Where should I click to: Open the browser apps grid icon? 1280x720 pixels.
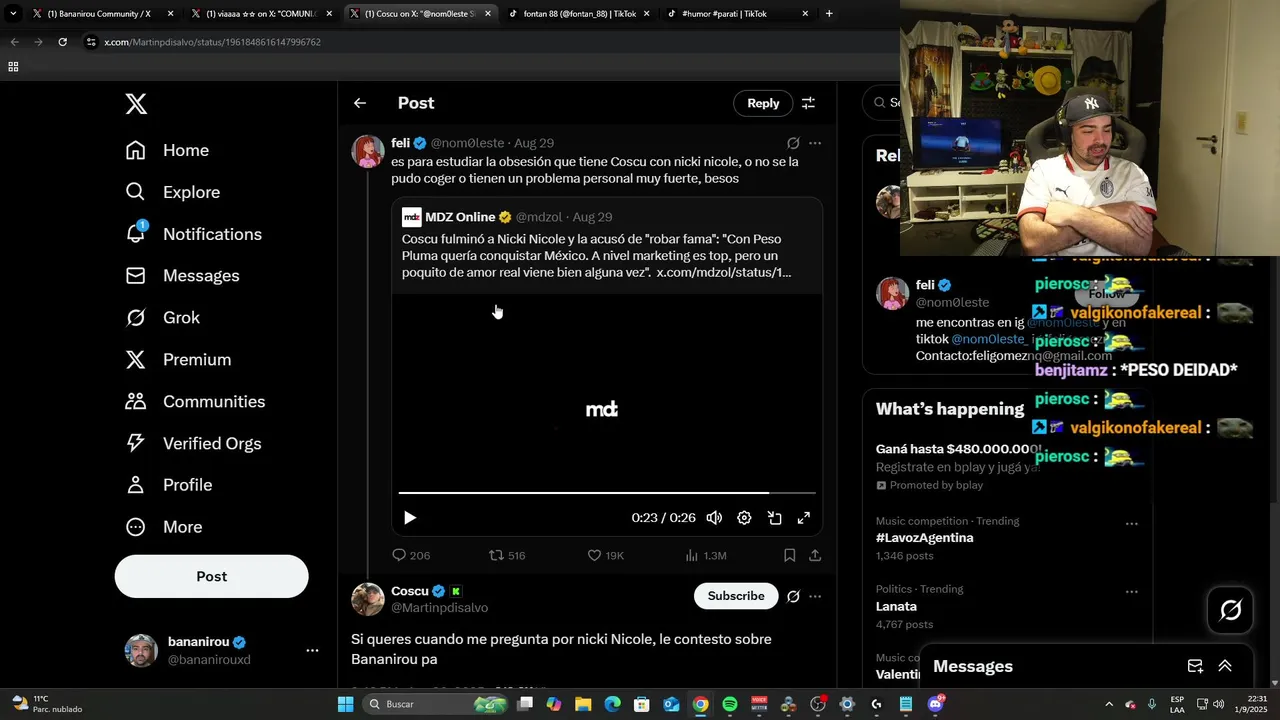tap(13, 67)
